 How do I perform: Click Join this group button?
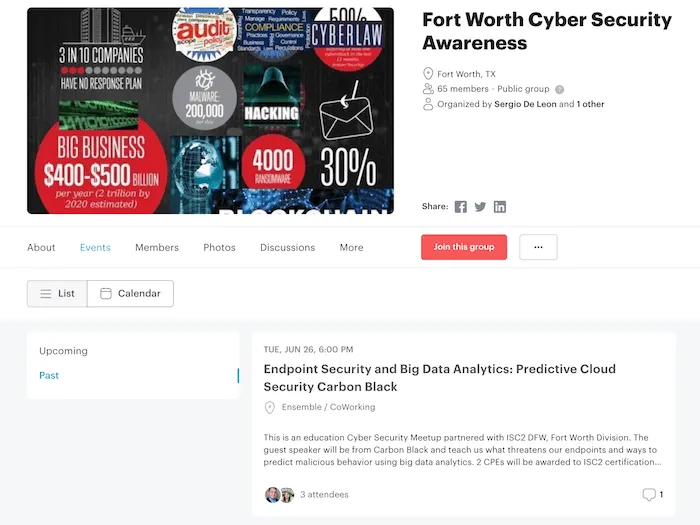point(464,247)
